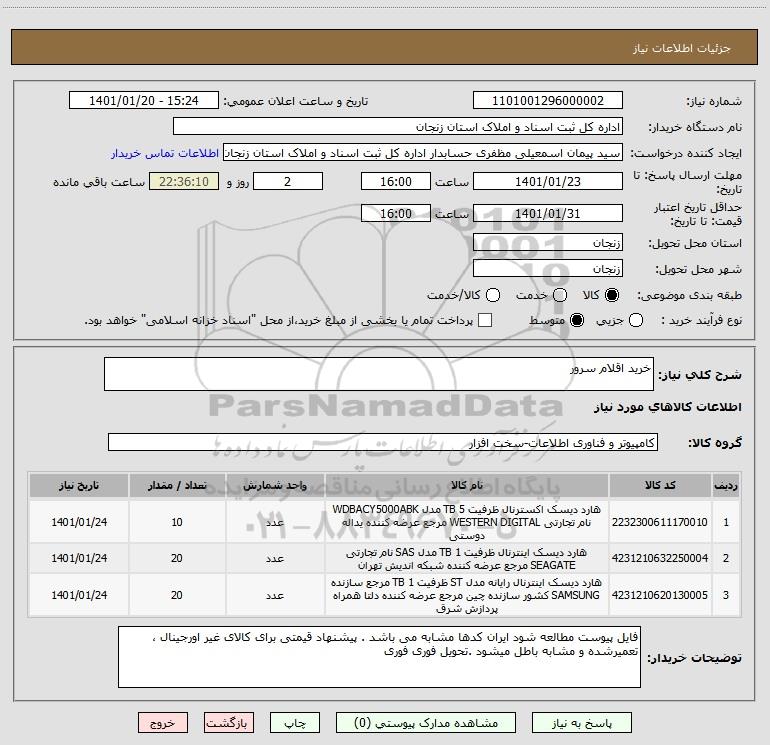Click the SEAGATE SAS hard disk name
The image size is (770, 745).
point(467,558)
